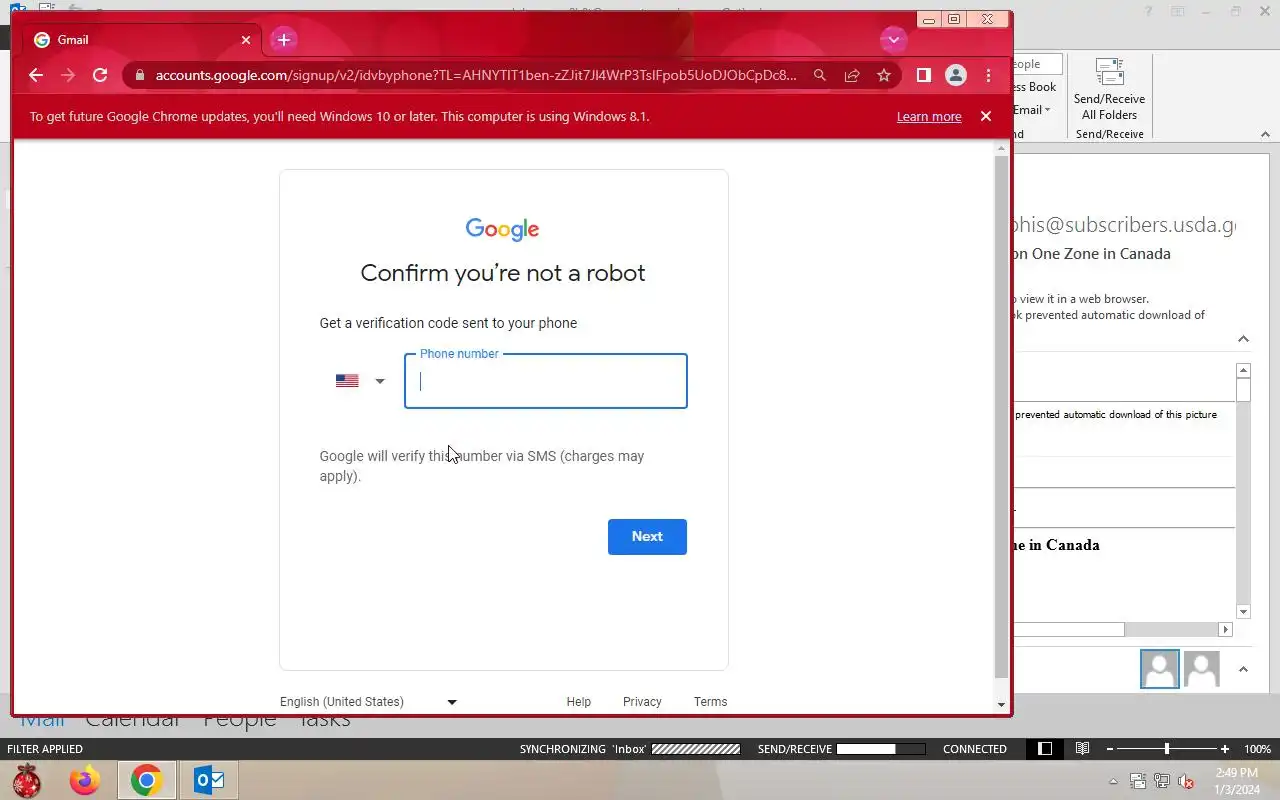The width and height of the screenshot is (1280, 800).
Task: Open Google Help link
Action: click(x=579, y=702)
